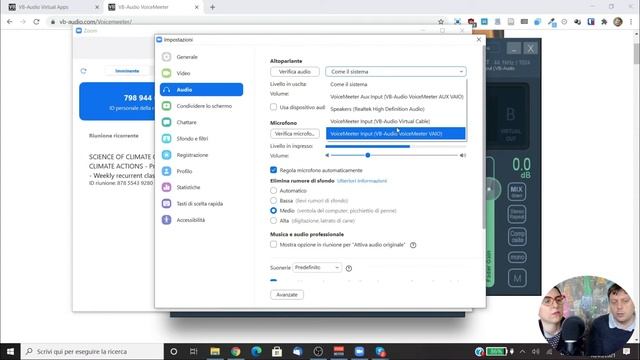Image resolution: width=640 pixels, height=360 pixels.
Task: Open the Avanzate audio settings
Action: click(287, 294)
